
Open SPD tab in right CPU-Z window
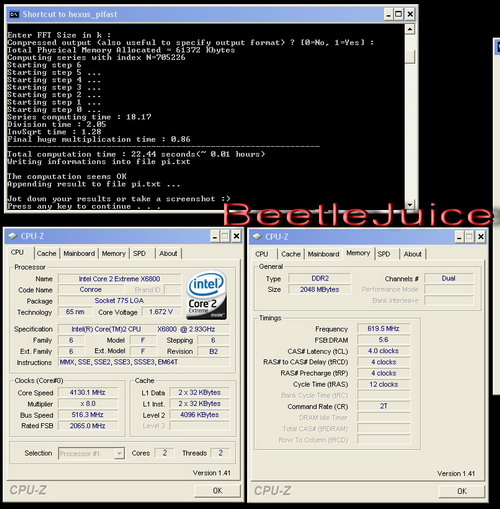(384, 254)
